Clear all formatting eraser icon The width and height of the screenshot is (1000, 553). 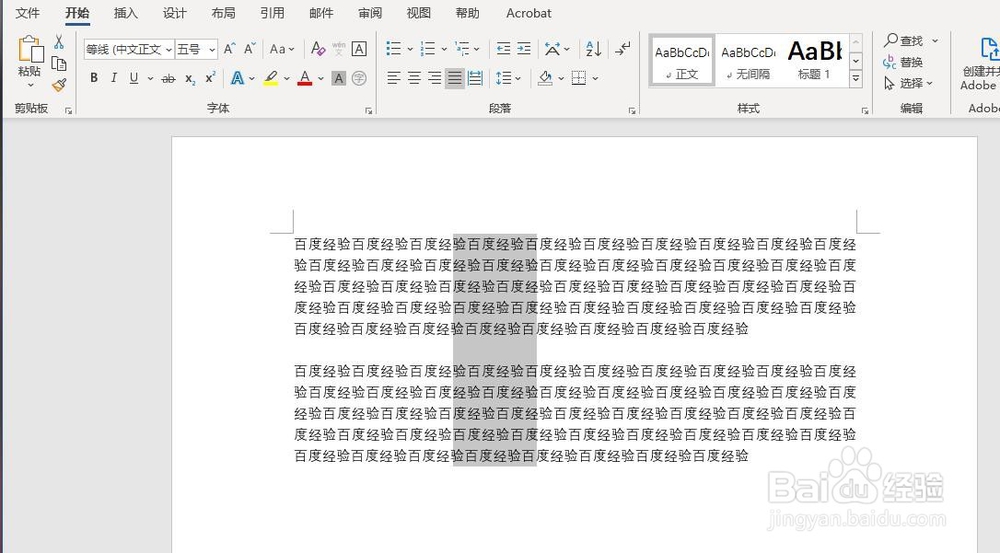(x=318, y=49)
